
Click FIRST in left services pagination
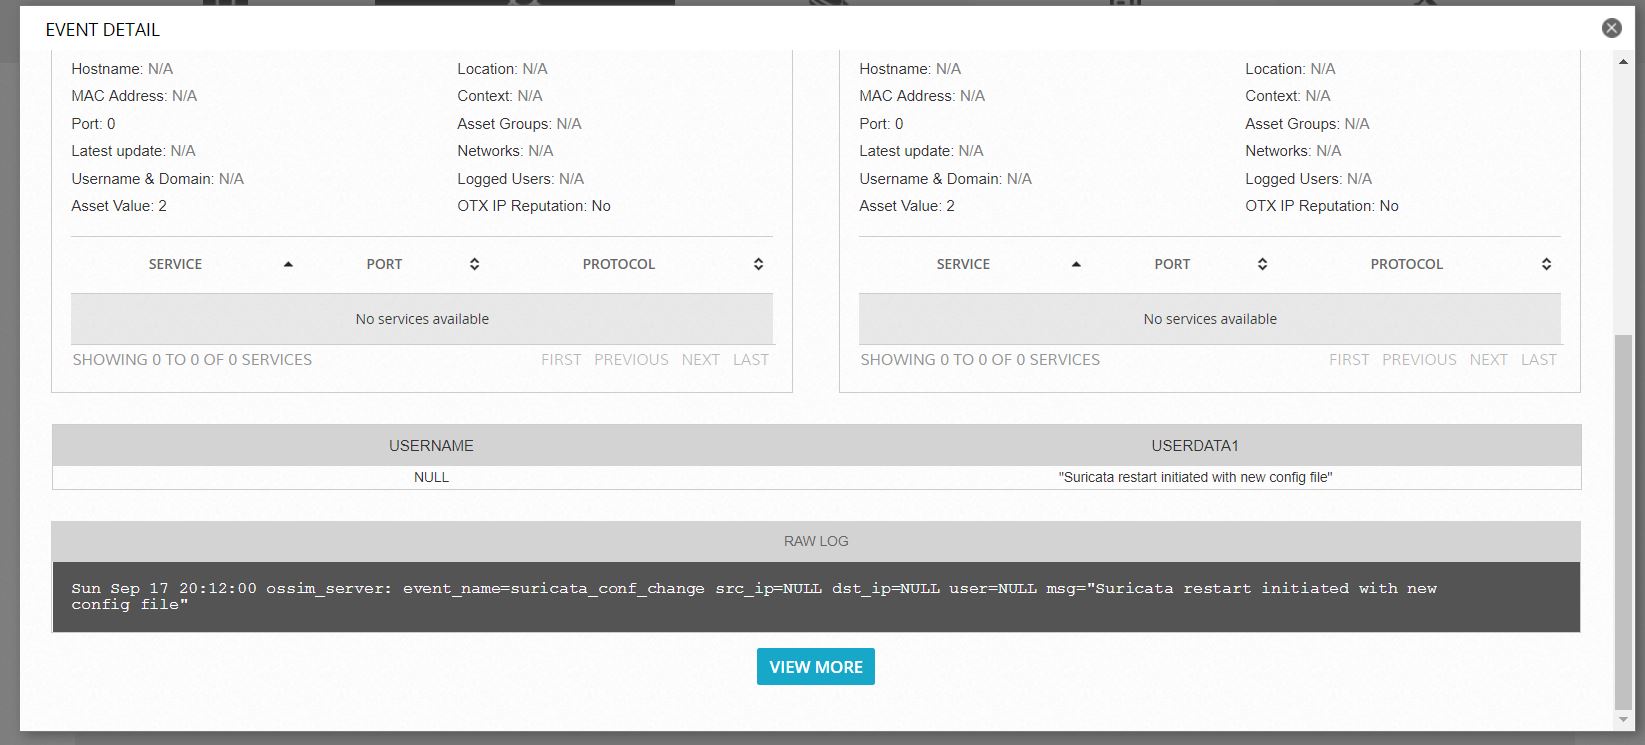(x=561, y=360)
